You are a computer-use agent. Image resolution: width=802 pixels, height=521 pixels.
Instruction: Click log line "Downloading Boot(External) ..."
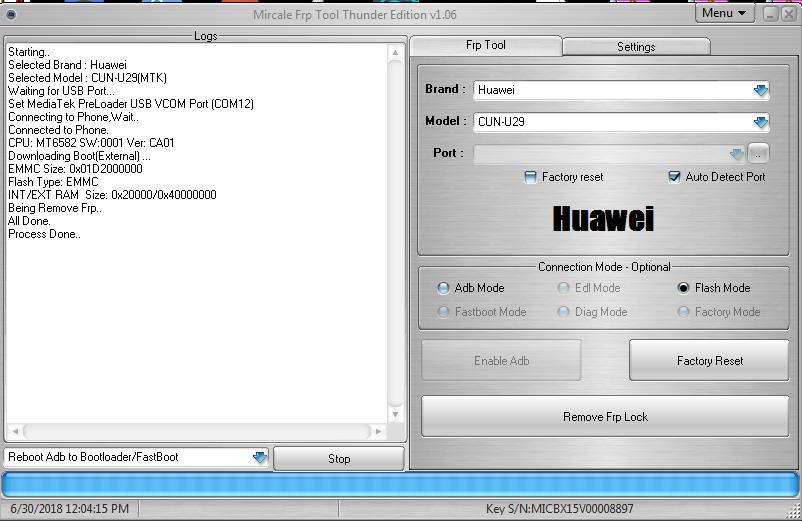tap(79, 156)
